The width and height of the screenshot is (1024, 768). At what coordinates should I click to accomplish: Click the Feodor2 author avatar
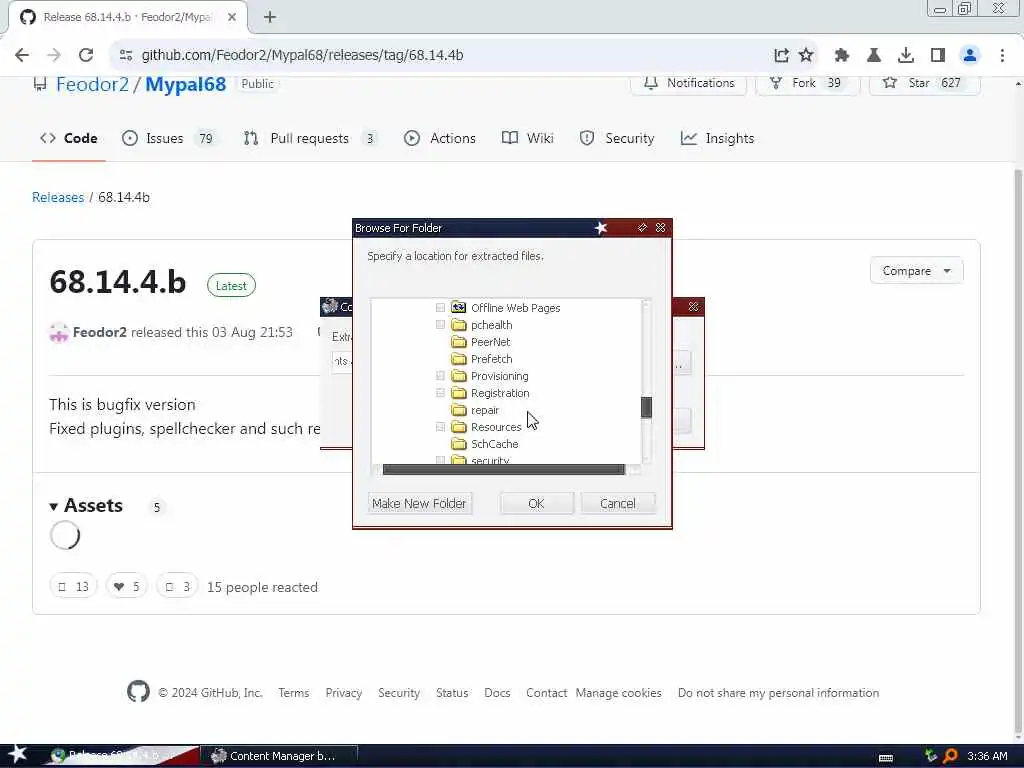point(59,332)
